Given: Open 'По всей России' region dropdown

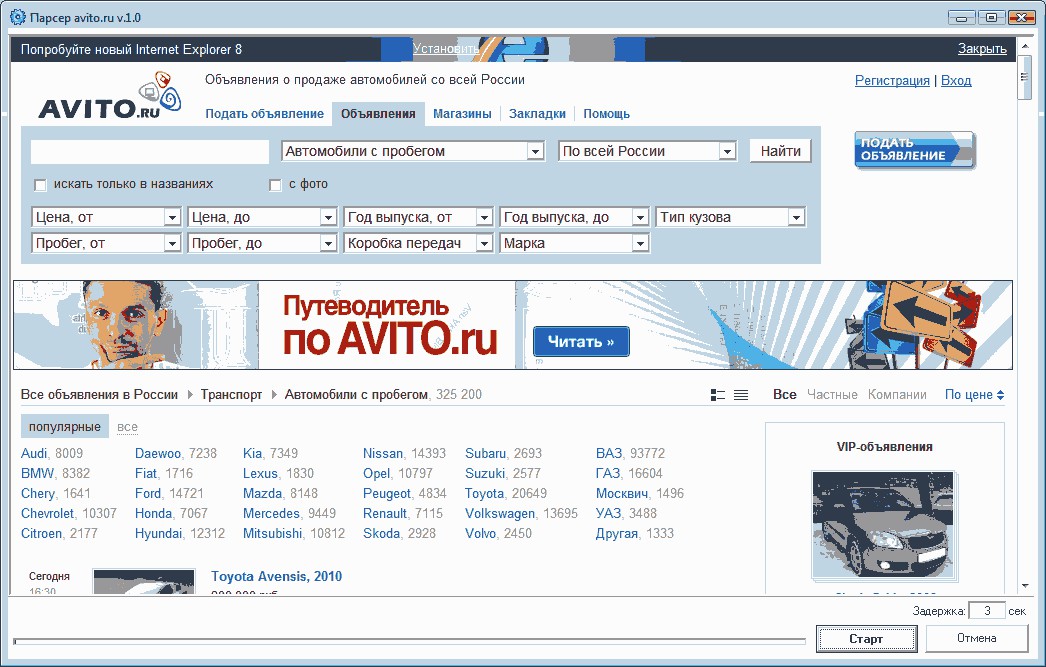Looking at the screenshot, I should point(647,151).
